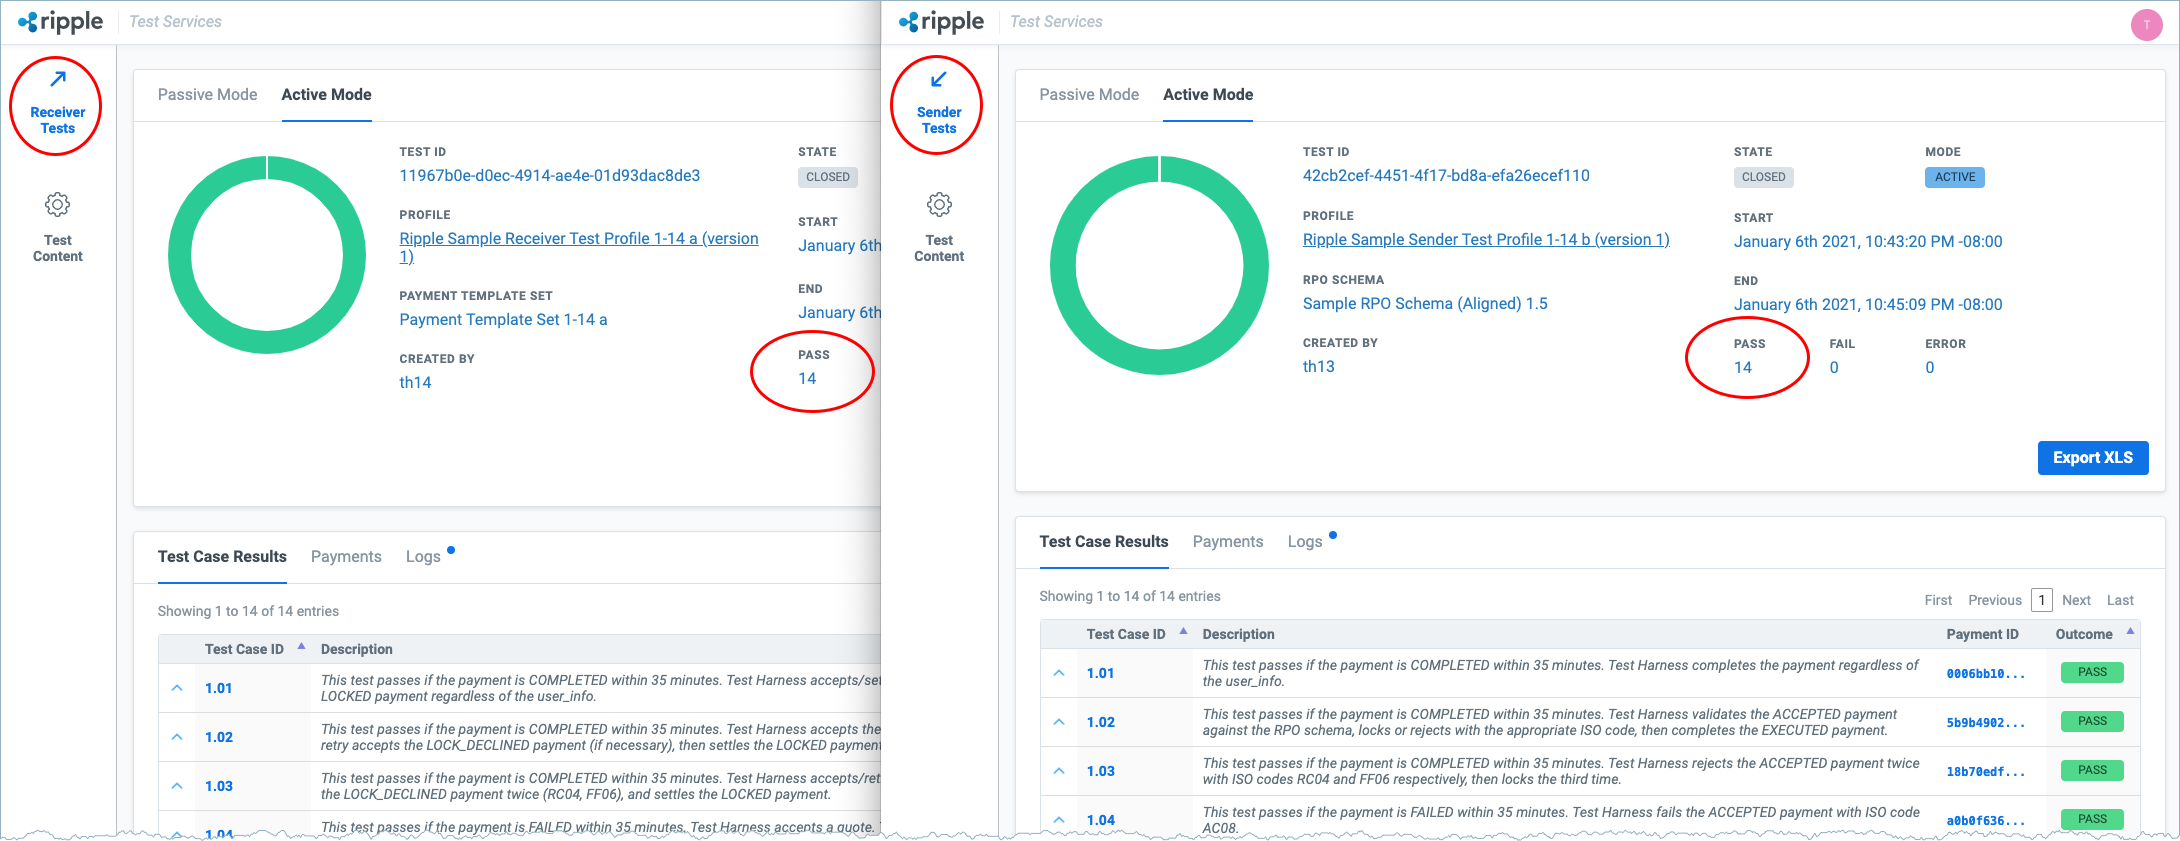Viewport: 2180px width, 841px height.
Task: Open Sender Tests in the right window sidebar
Action: click(x=938, y=104)
